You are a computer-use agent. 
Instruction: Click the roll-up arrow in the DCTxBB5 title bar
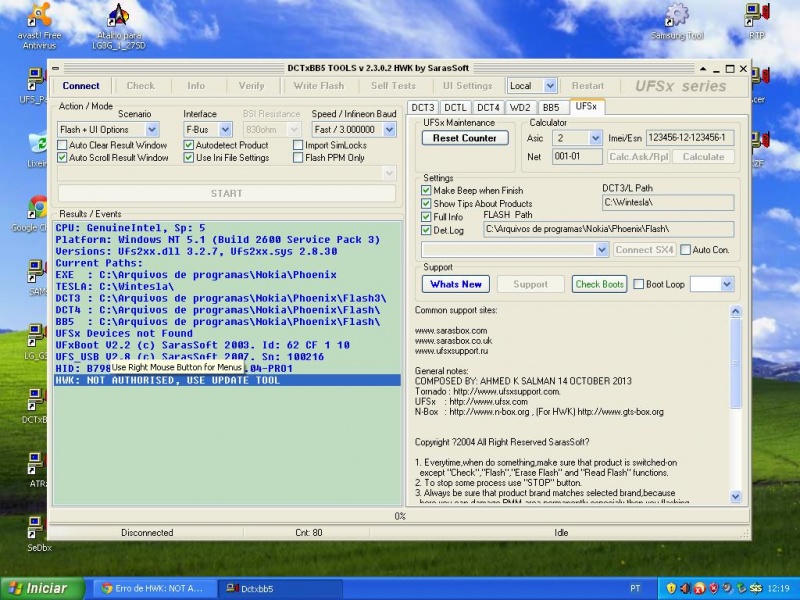703,68
